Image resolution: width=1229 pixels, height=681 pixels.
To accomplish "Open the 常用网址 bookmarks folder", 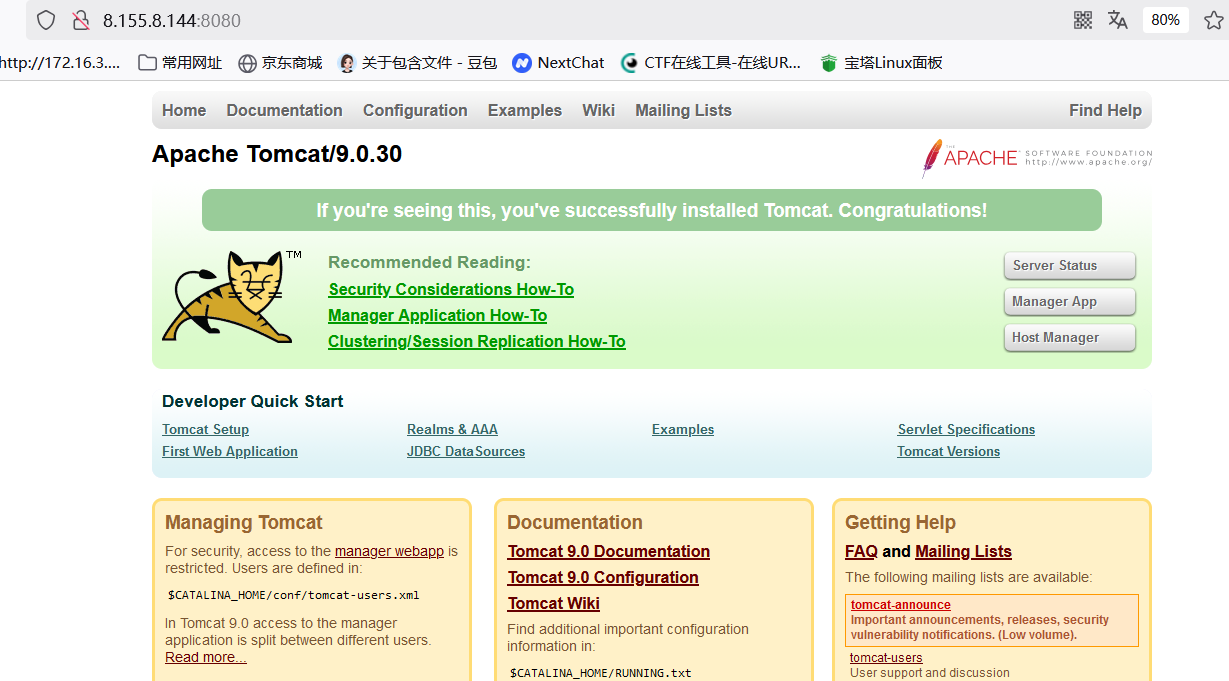I will coord(180,63).
